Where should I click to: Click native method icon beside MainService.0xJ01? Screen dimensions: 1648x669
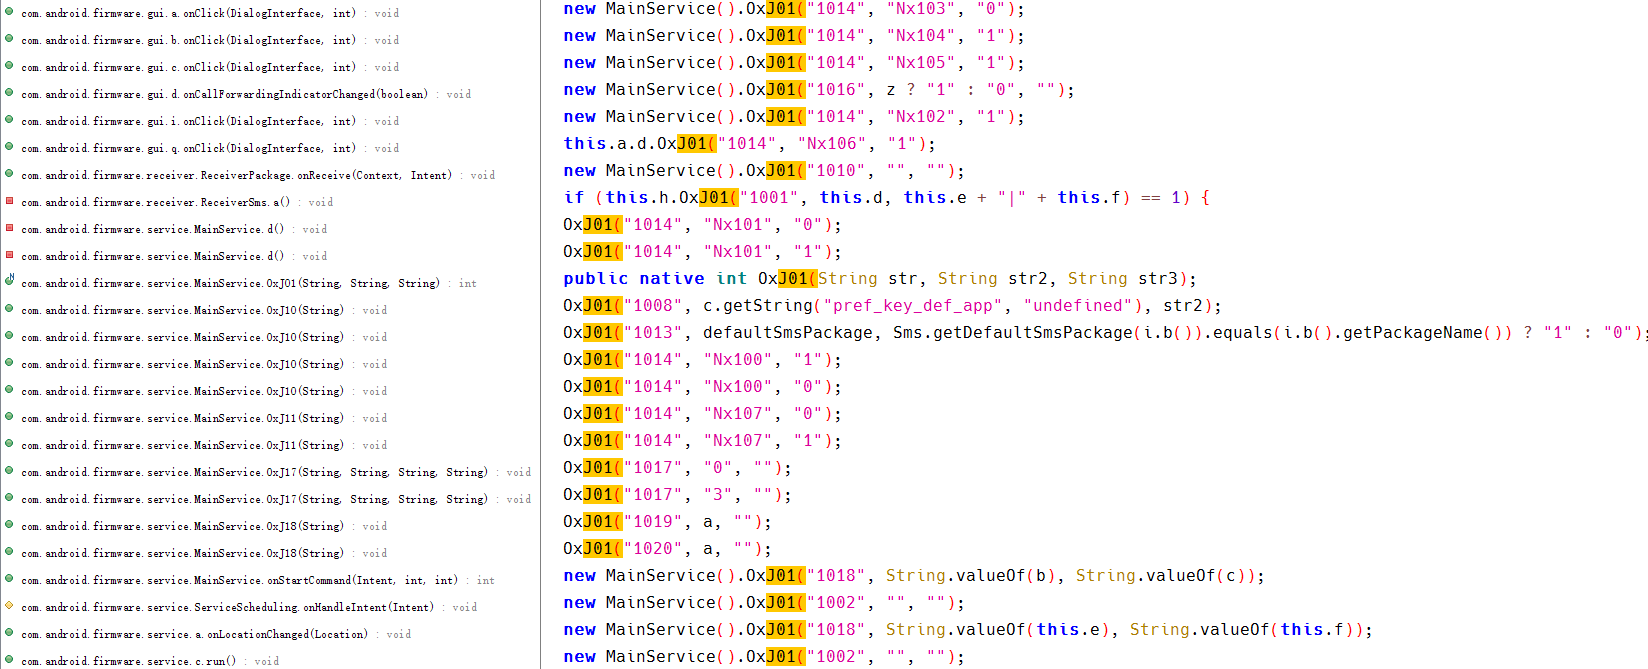[x=9, y=281]
